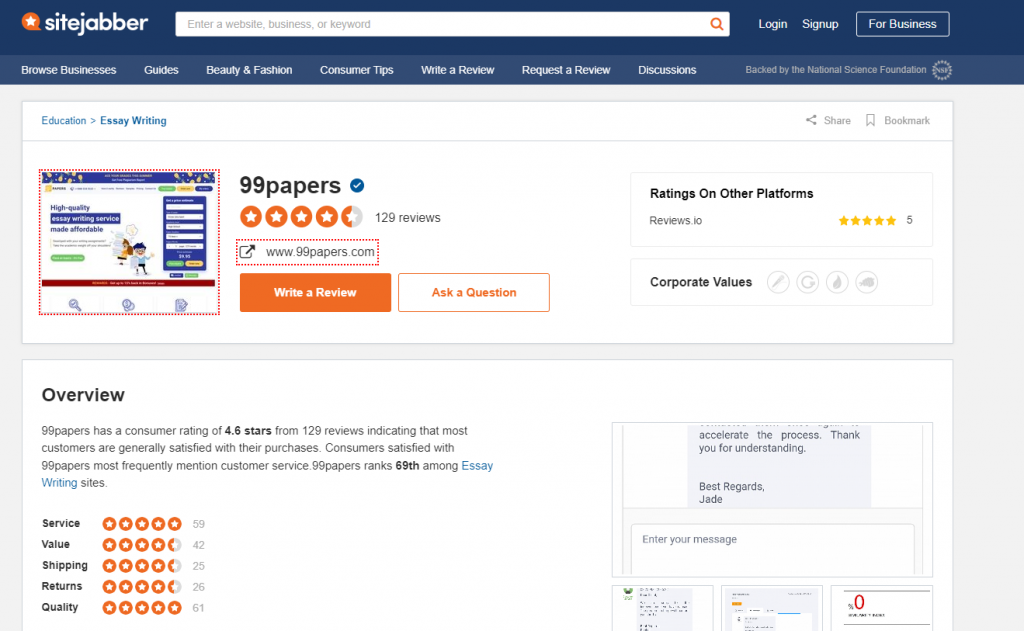Screen dimensions: 1024x631
Task: Click the Ratings On Other Platforms heading
Action: click(x=731, y=193)
